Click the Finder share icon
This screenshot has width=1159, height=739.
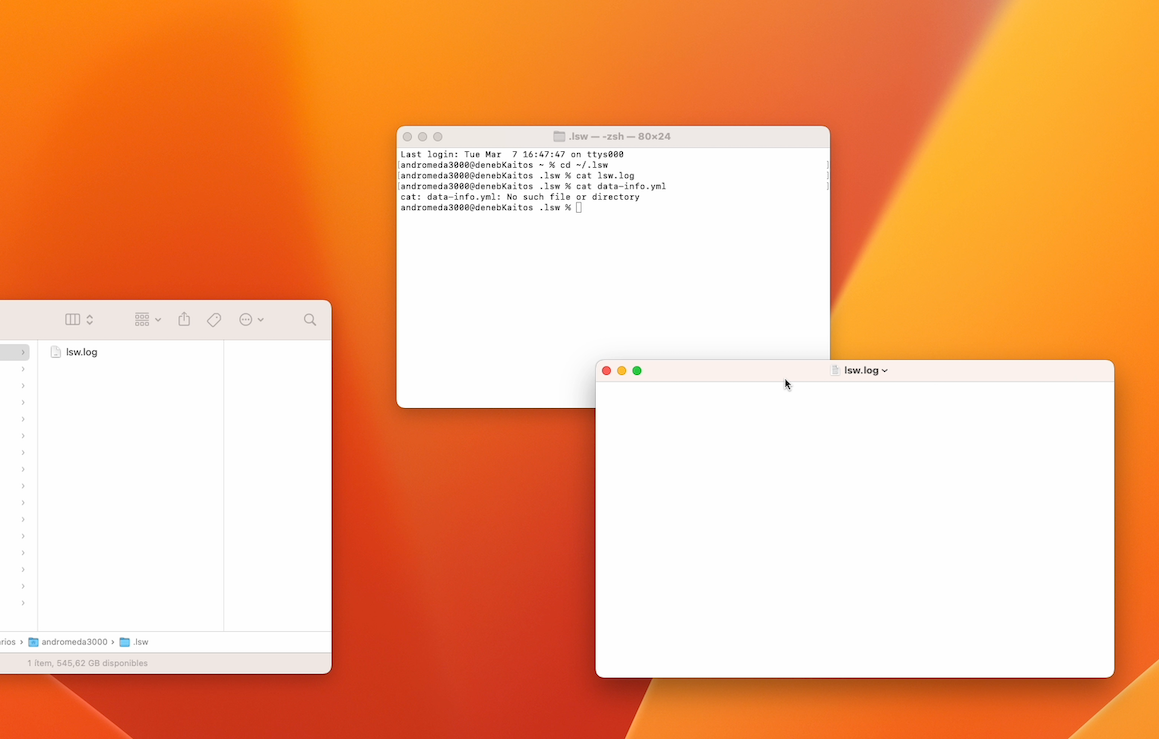(184, 319)
